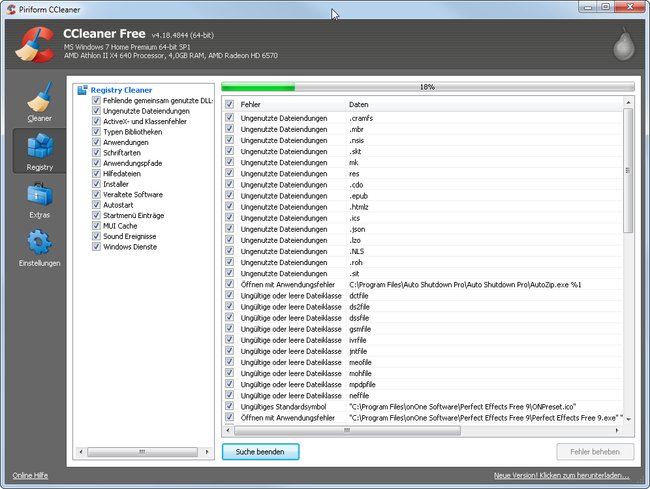Click results horizontal scrollbar thumb

347,430
